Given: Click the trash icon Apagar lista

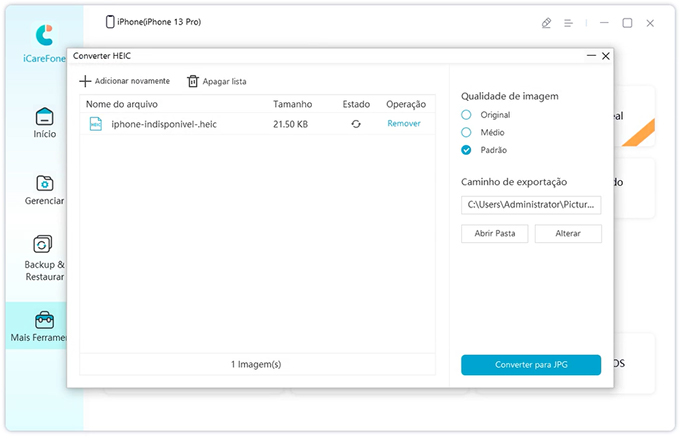Looking at the screenshot, I should (x=193, y=81).
